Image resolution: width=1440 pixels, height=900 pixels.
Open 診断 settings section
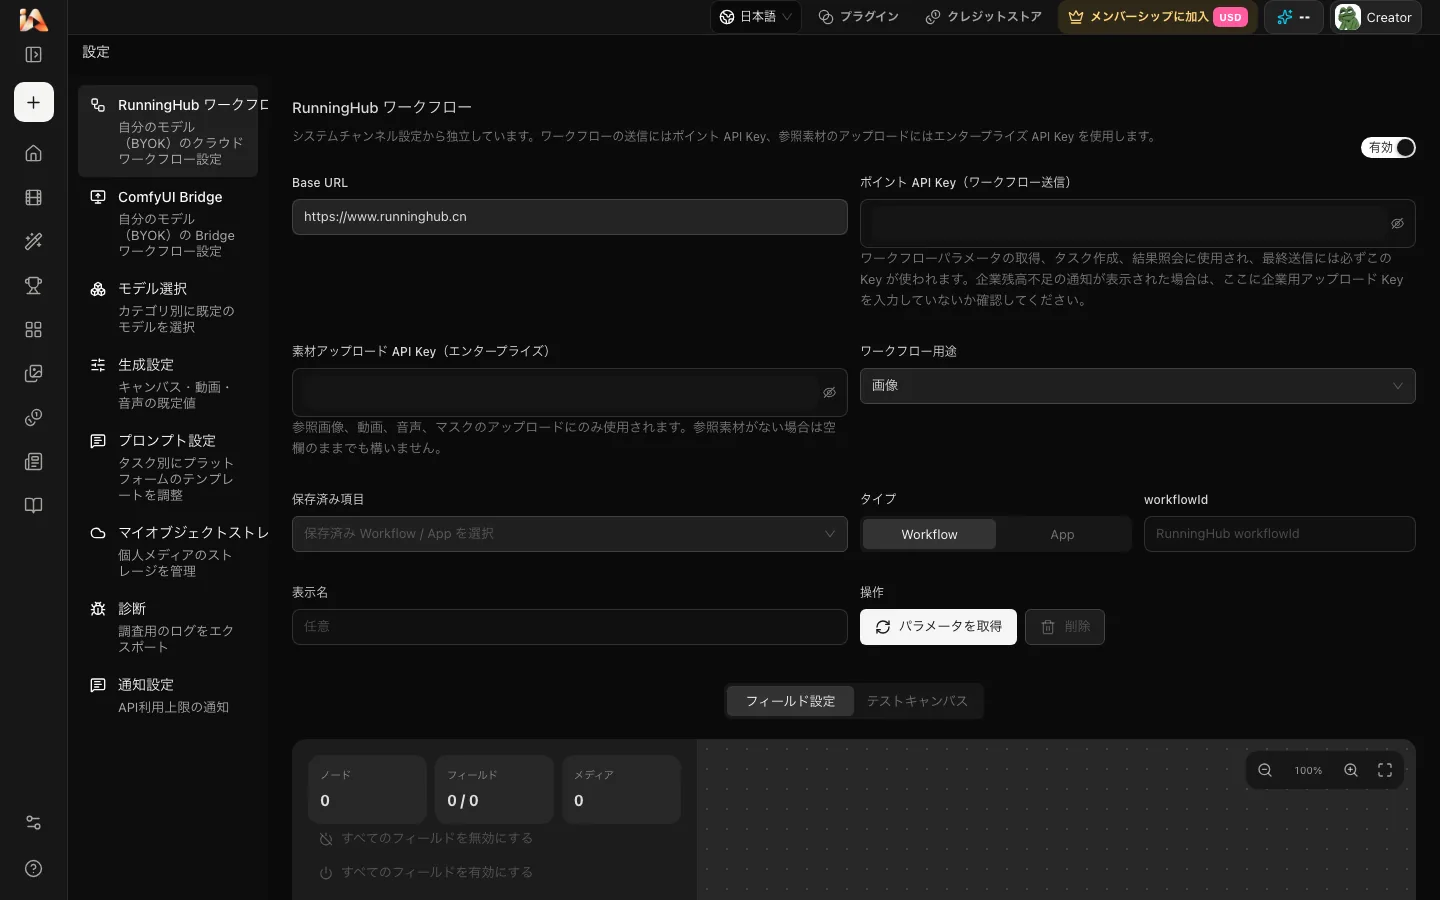pyautogui.click(x=168, y=627)
